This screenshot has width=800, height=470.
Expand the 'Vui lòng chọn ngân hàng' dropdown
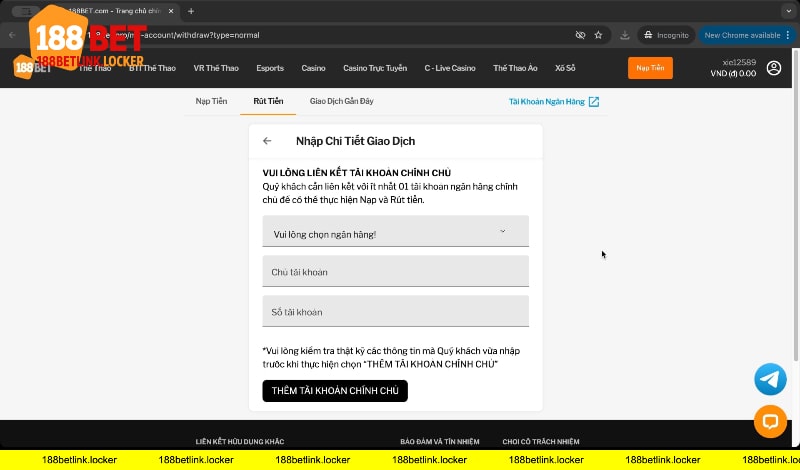pyautogui.click(x=395, y=233)
